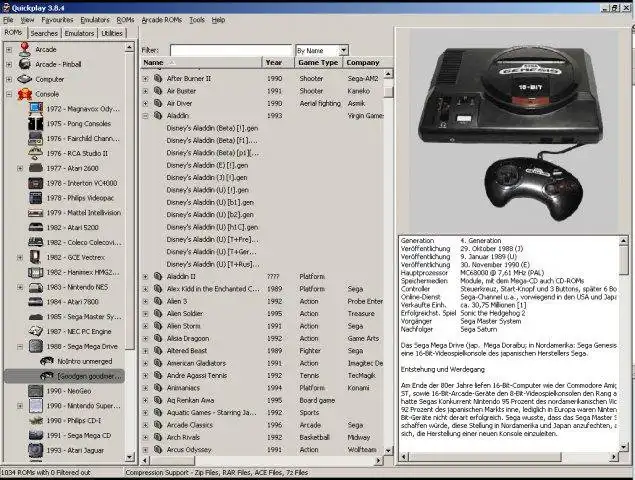635x480 pixels.
Task: Open the Arcade ROMs menu
Action: pos(162,20)
